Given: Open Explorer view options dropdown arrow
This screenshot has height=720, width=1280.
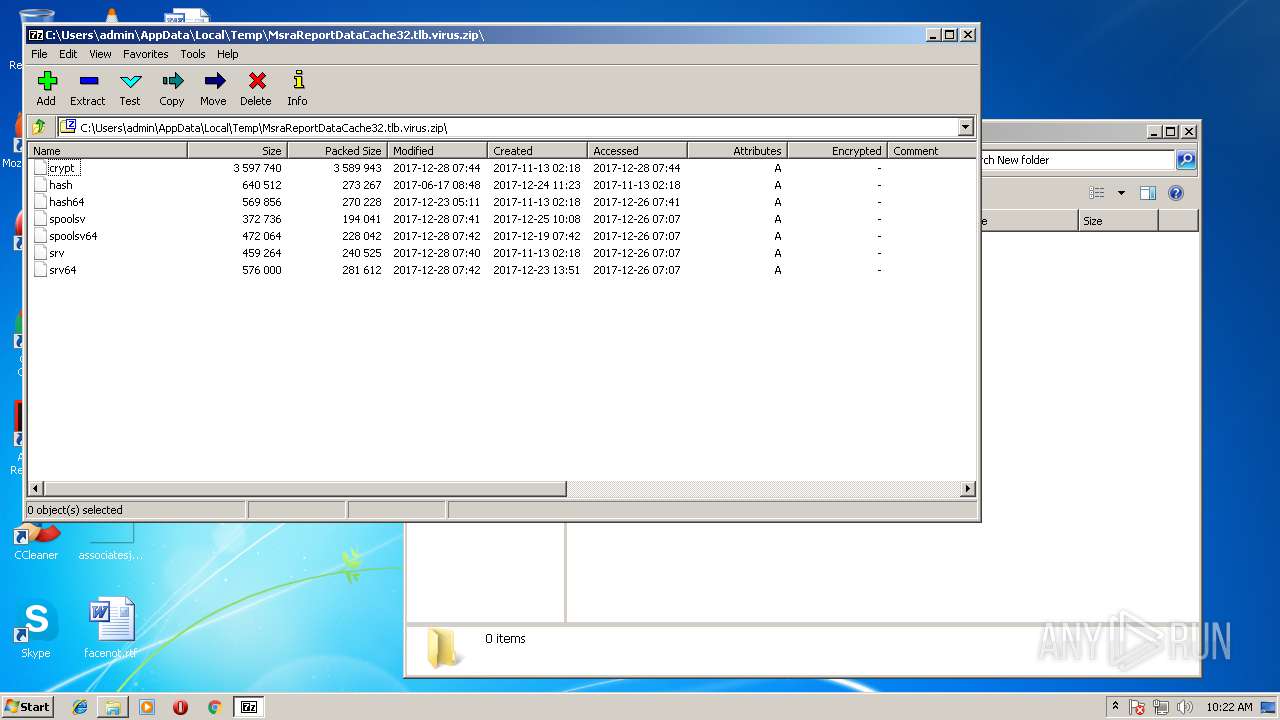Looking at the screenshot, I should [1121, 193].
